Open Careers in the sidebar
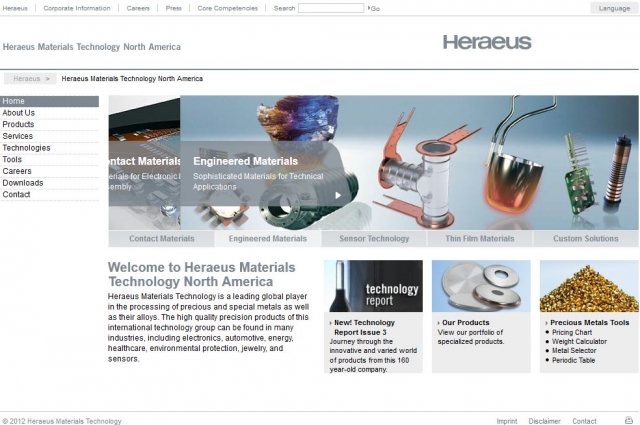 pos(49,171)
